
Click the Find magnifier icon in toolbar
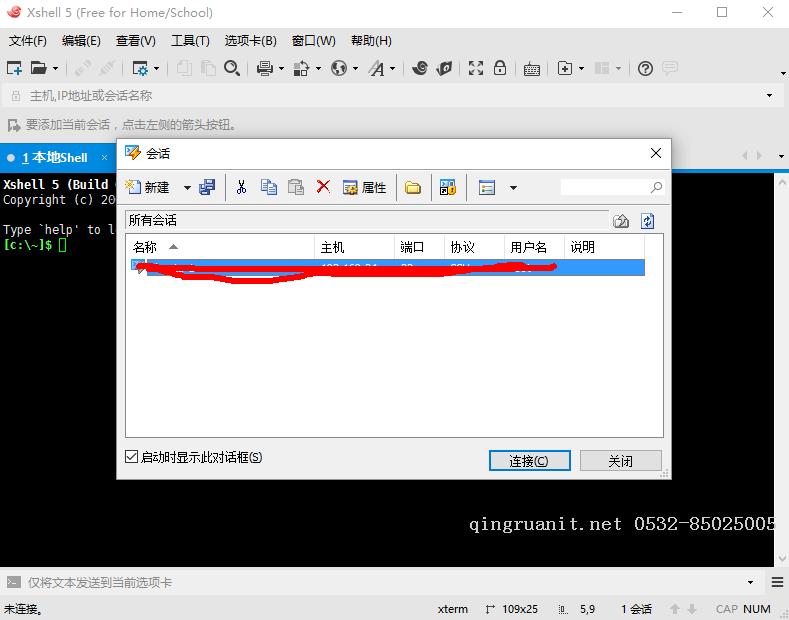(232, 68)
